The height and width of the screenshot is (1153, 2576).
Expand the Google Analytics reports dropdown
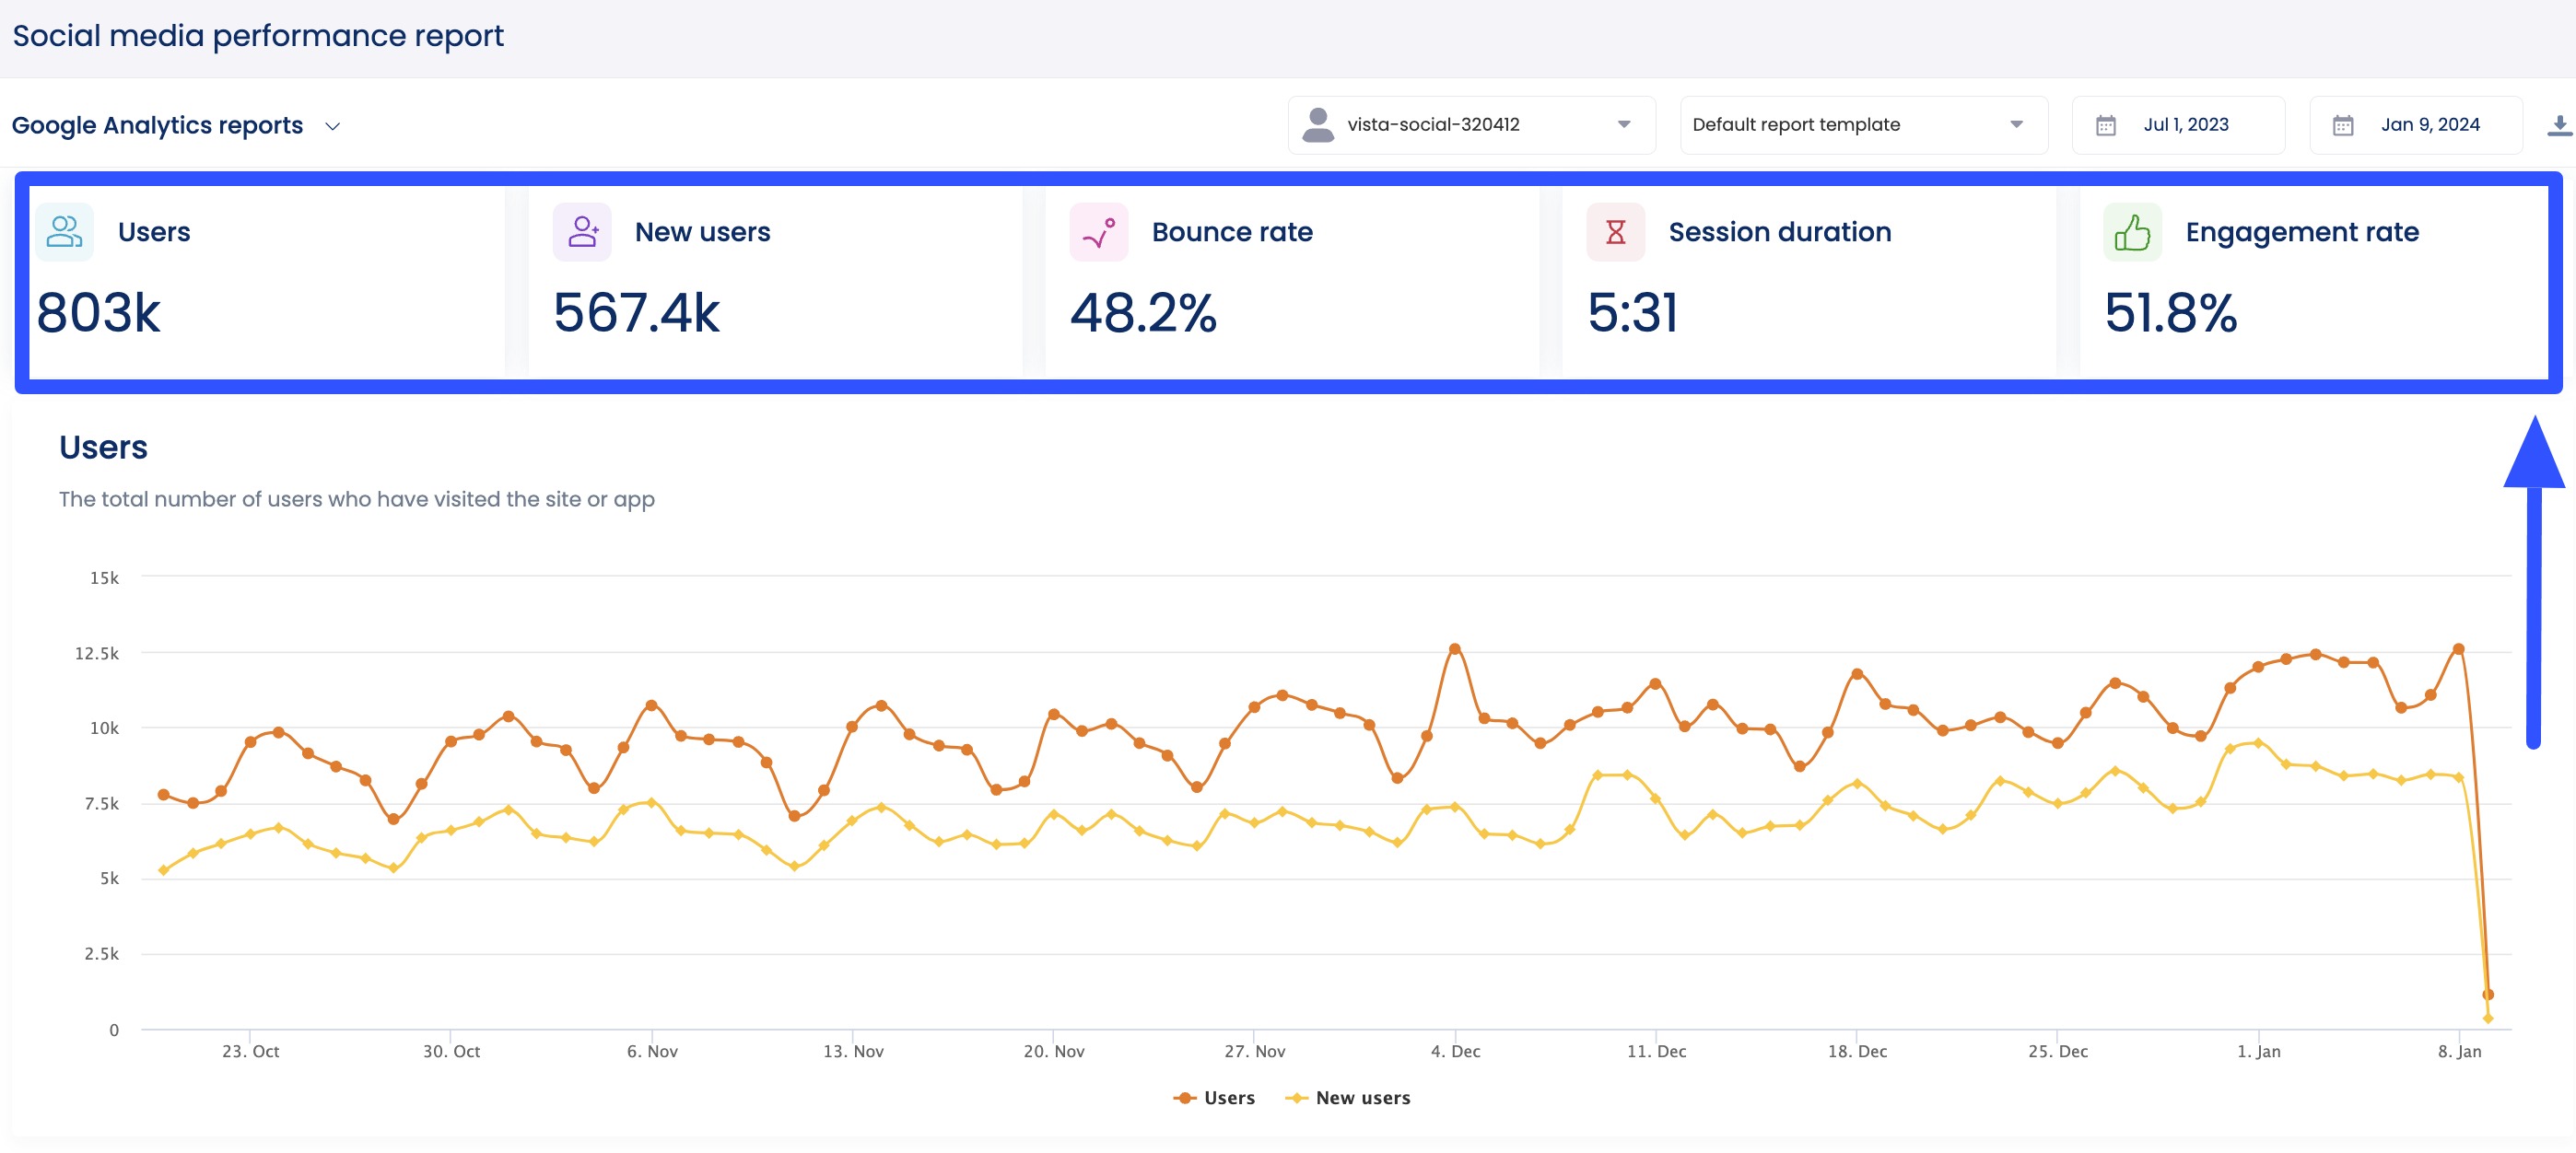[x=333, y=126]
